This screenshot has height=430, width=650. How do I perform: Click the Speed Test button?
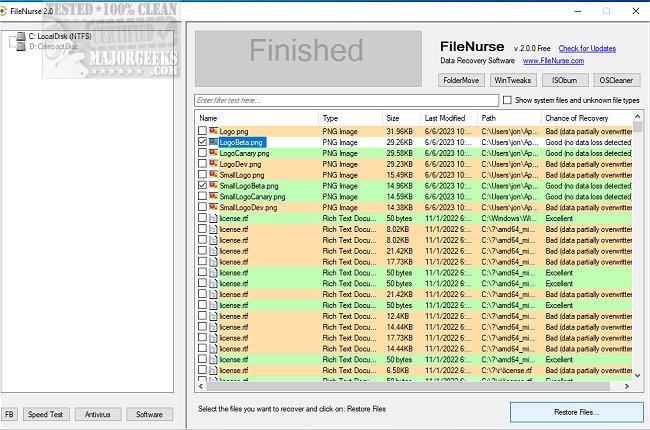[46, 414]
